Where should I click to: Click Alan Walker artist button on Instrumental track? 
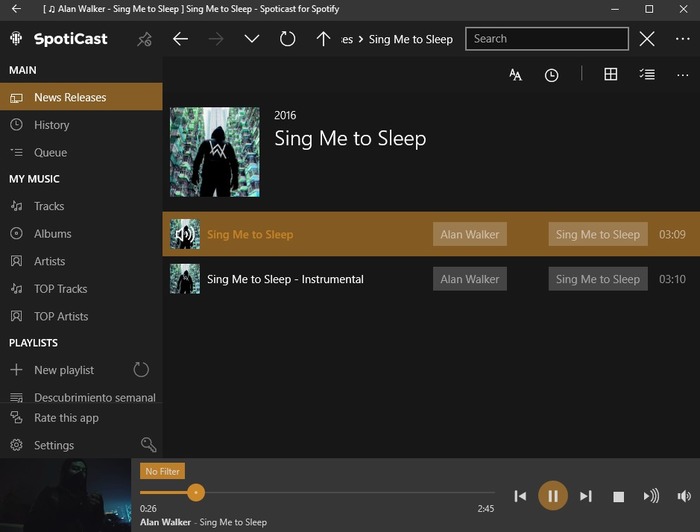click(x=470, y=279)
